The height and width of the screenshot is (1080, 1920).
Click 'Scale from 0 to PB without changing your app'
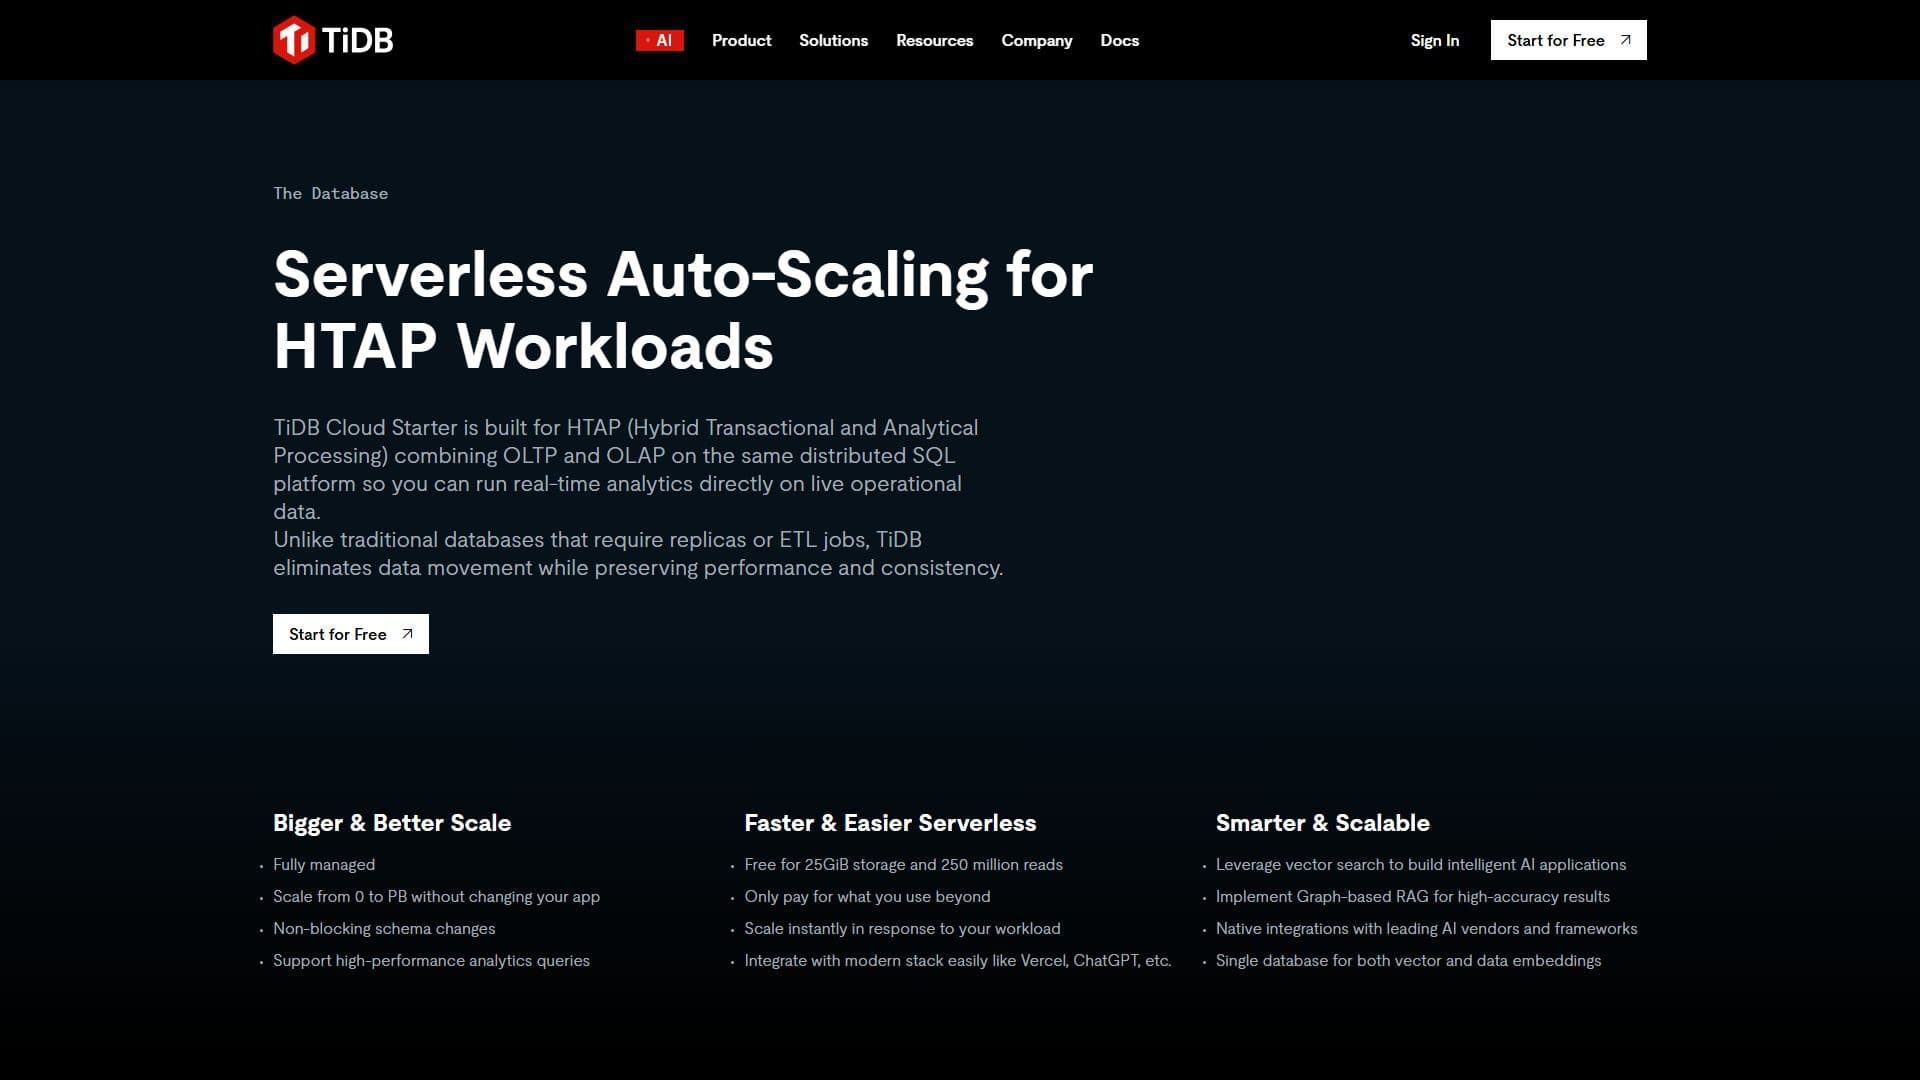point(436,897)
